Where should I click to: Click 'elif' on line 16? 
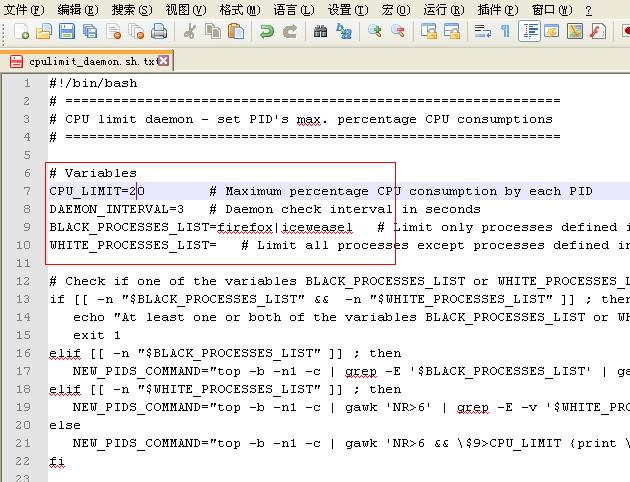(65, 353)
